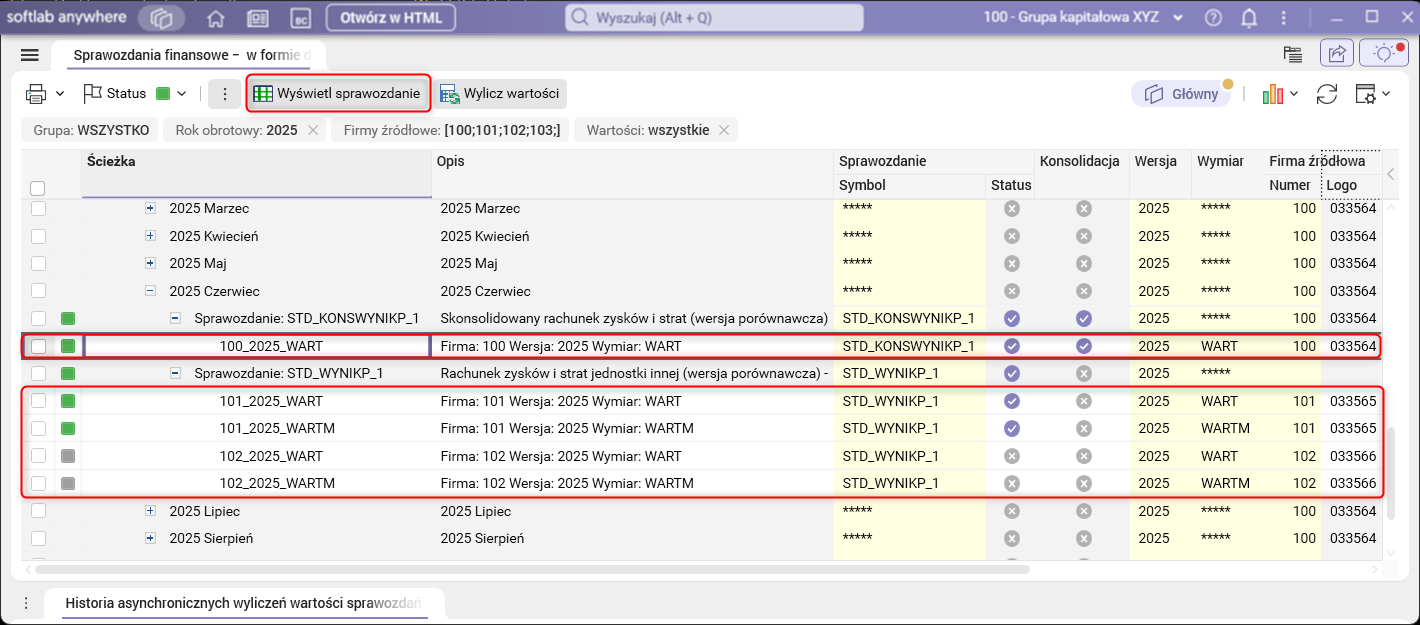Open the news card icon in title bar
The width and height of the screenshot is (1420, 625).
point(258,18)
